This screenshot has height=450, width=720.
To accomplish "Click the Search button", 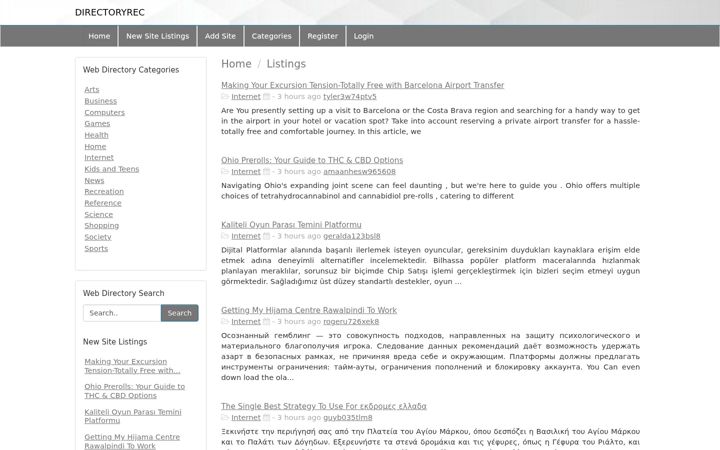I will pos(180,313).
